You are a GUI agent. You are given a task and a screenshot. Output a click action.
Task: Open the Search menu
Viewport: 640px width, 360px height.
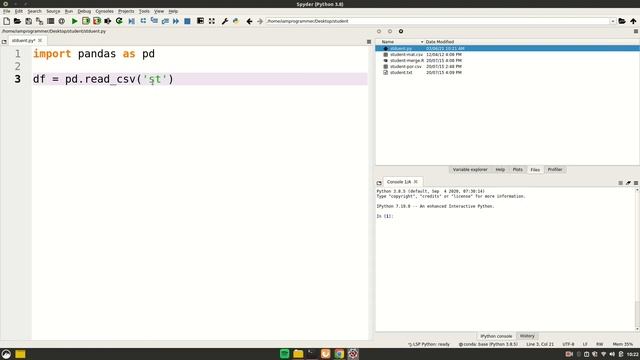tap(35, 11)
